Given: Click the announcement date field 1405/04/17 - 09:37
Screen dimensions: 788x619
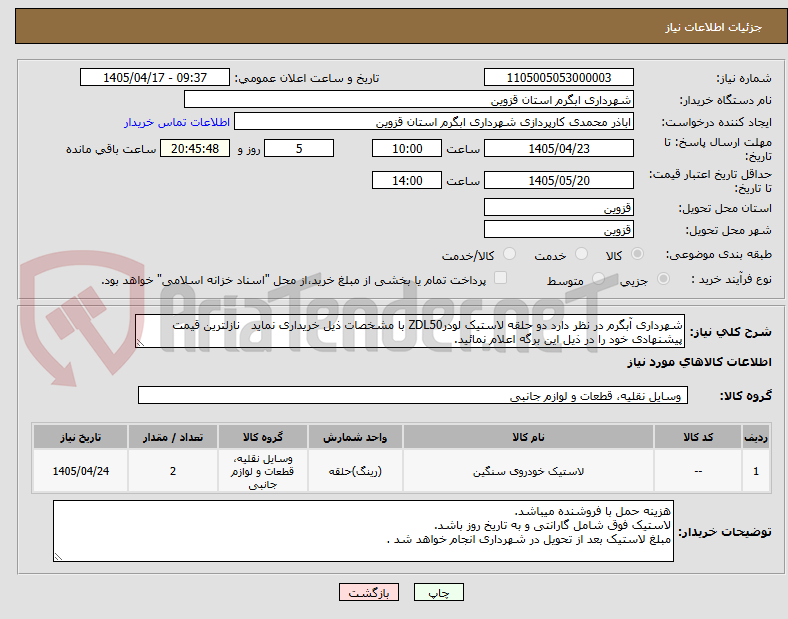Looking at the screenshot, I should click(x=155, y=77).
